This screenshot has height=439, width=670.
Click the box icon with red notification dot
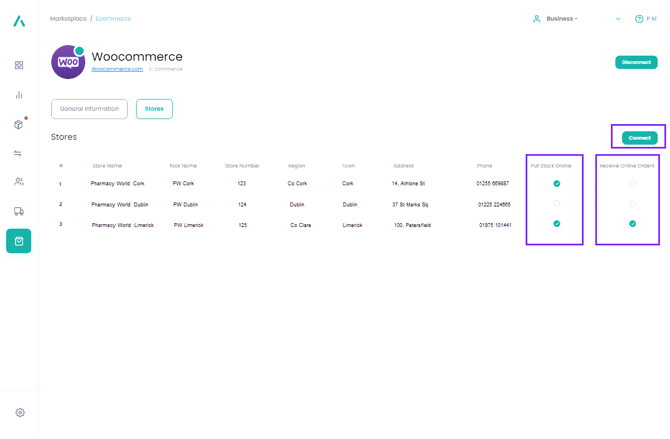click(19, 124)
